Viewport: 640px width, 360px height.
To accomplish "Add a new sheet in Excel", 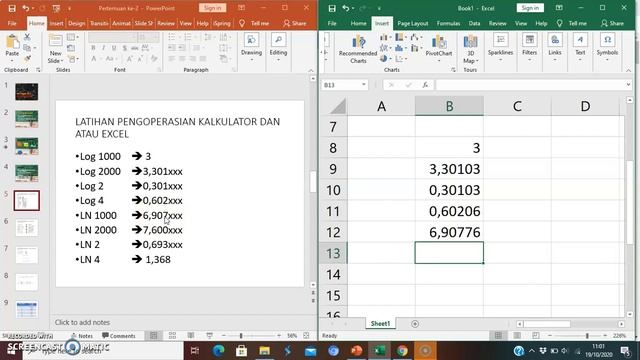I will (x=415, y=324).
